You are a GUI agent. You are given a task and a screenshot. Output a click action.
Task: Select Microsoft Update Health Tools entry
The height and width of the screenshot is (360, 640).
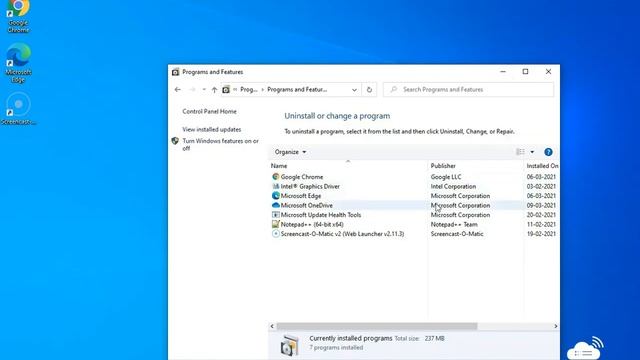(x=321, y=215)
